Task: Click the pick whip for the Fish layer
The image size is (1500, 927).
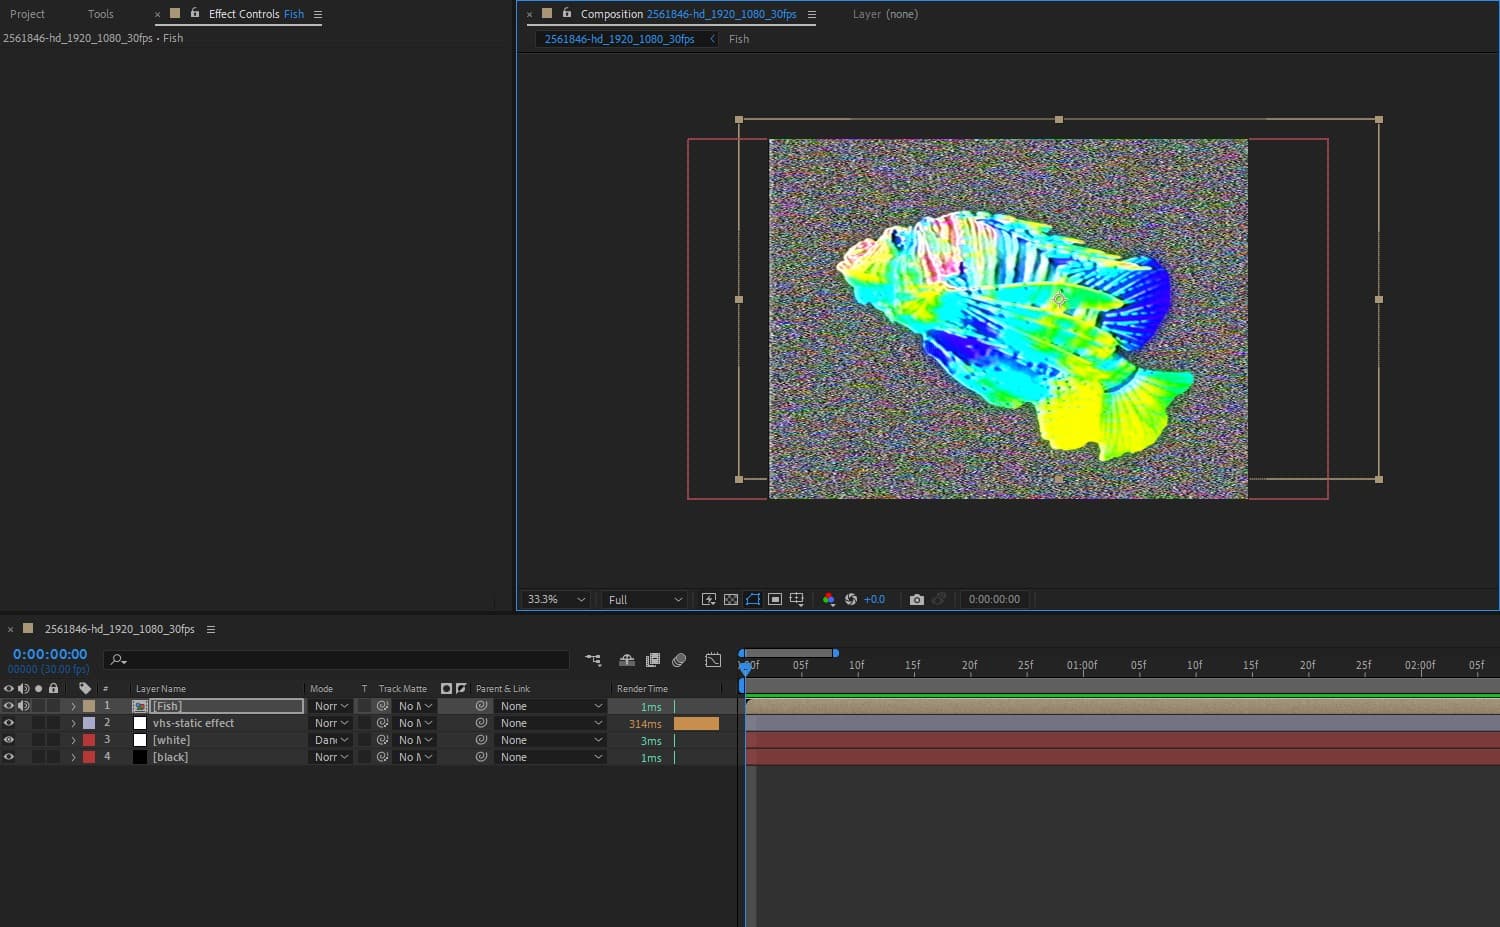Action: click(x=481, y=706)
